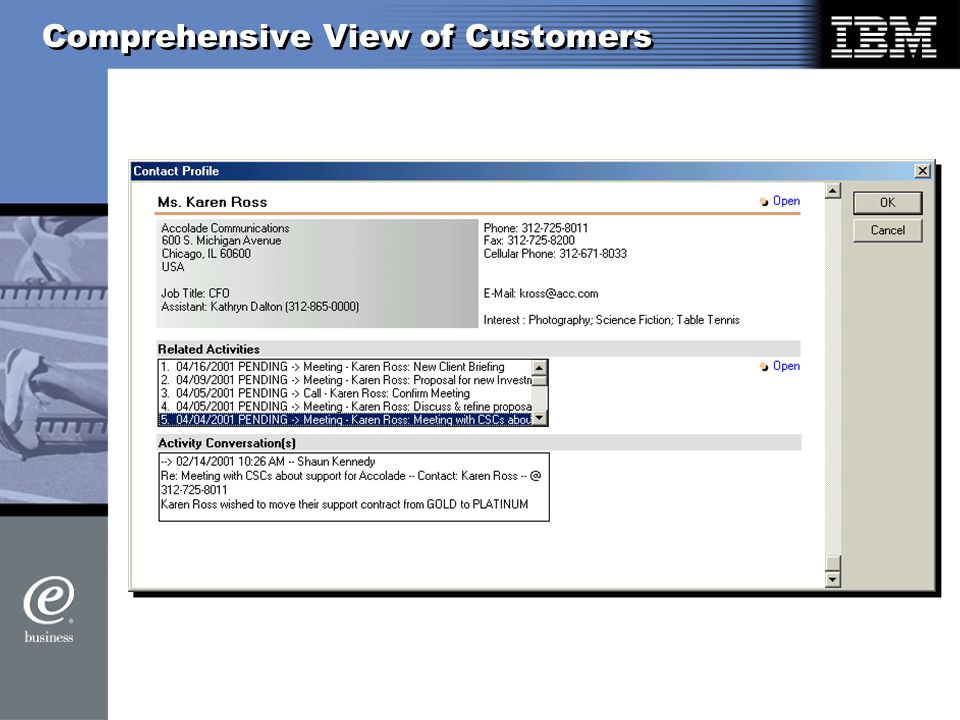Click bullet icon beside Related Activities Open link
Screen dimensions: 960x720
click(764, 367)
